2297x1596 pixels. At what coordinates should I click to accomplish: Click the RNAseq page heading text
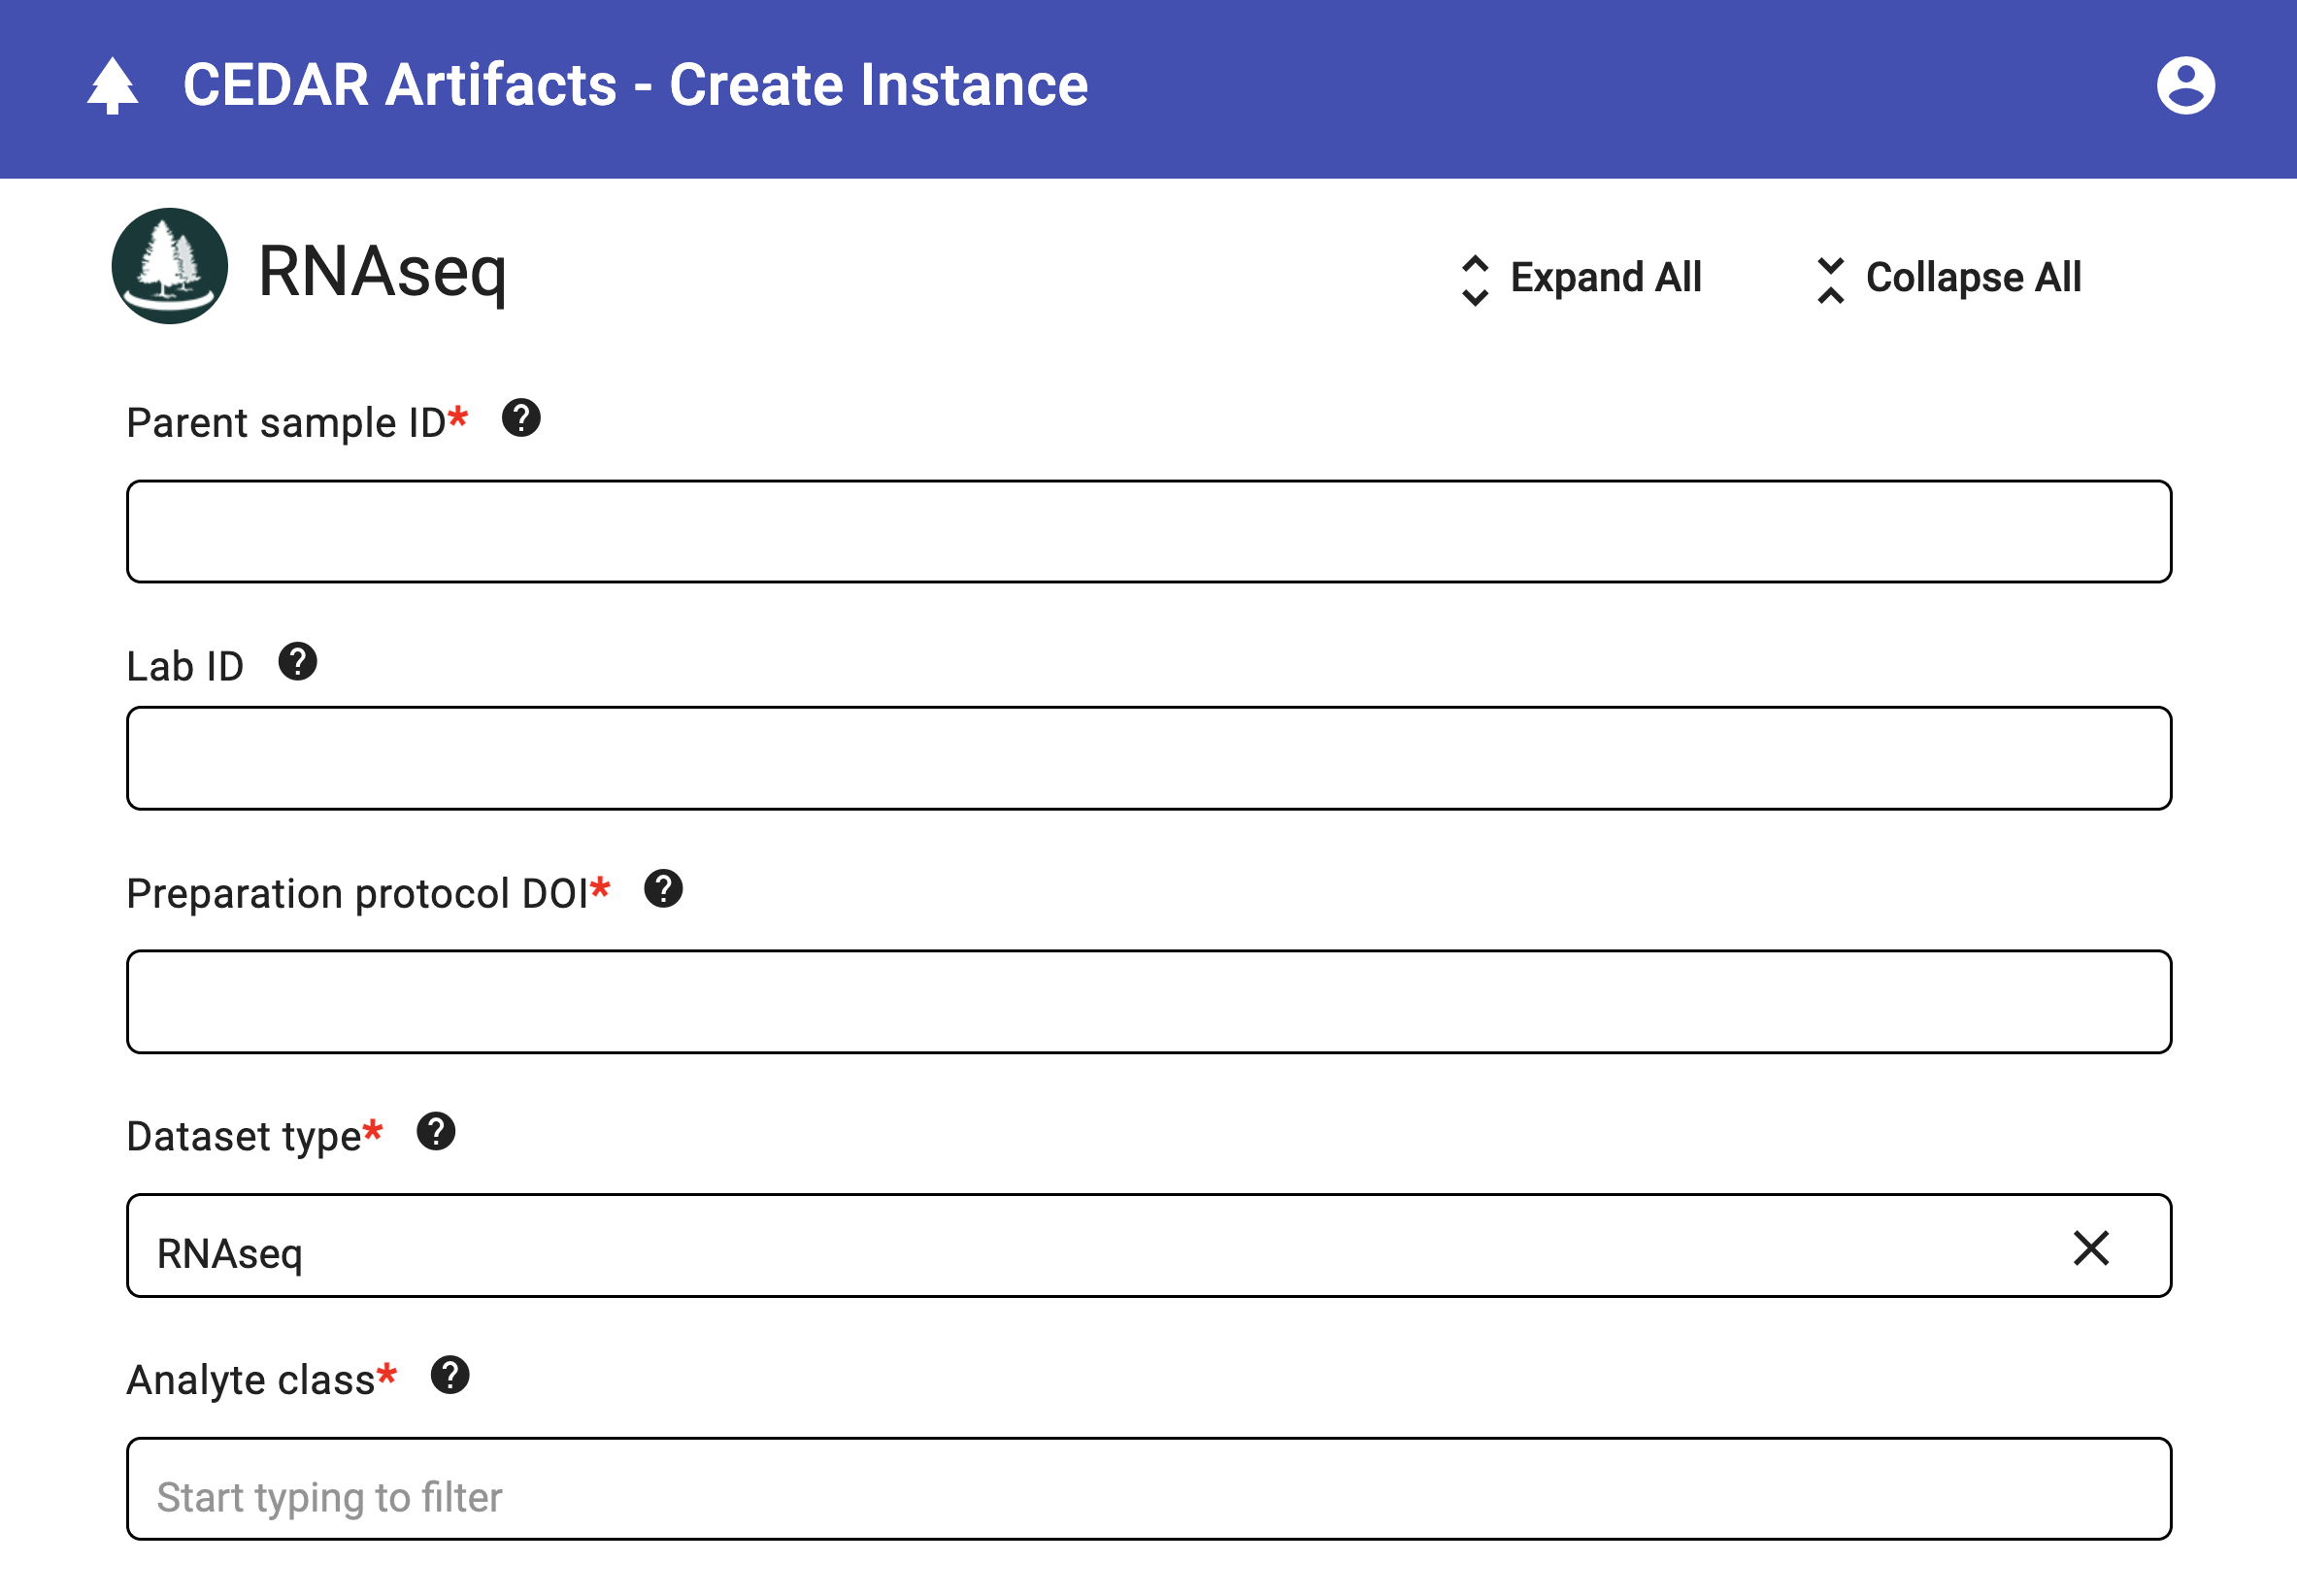[x=382, y=272]
